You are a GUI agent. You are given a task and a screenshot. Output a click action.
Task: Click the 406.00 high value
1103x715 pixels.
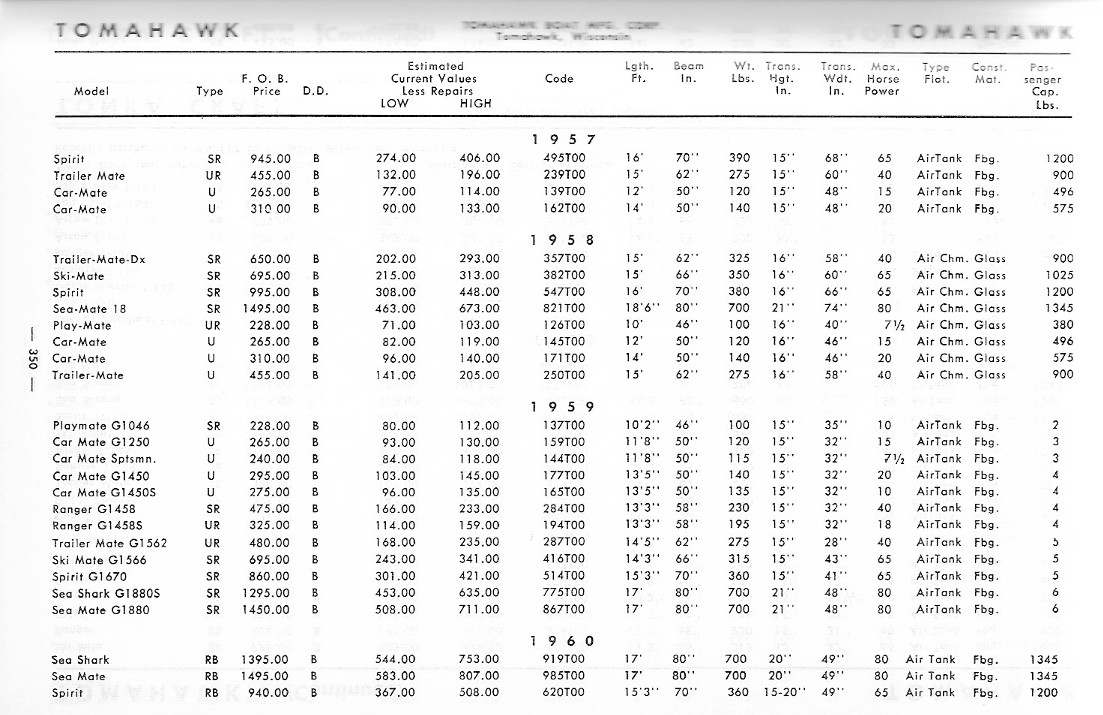tap(480, 158)
